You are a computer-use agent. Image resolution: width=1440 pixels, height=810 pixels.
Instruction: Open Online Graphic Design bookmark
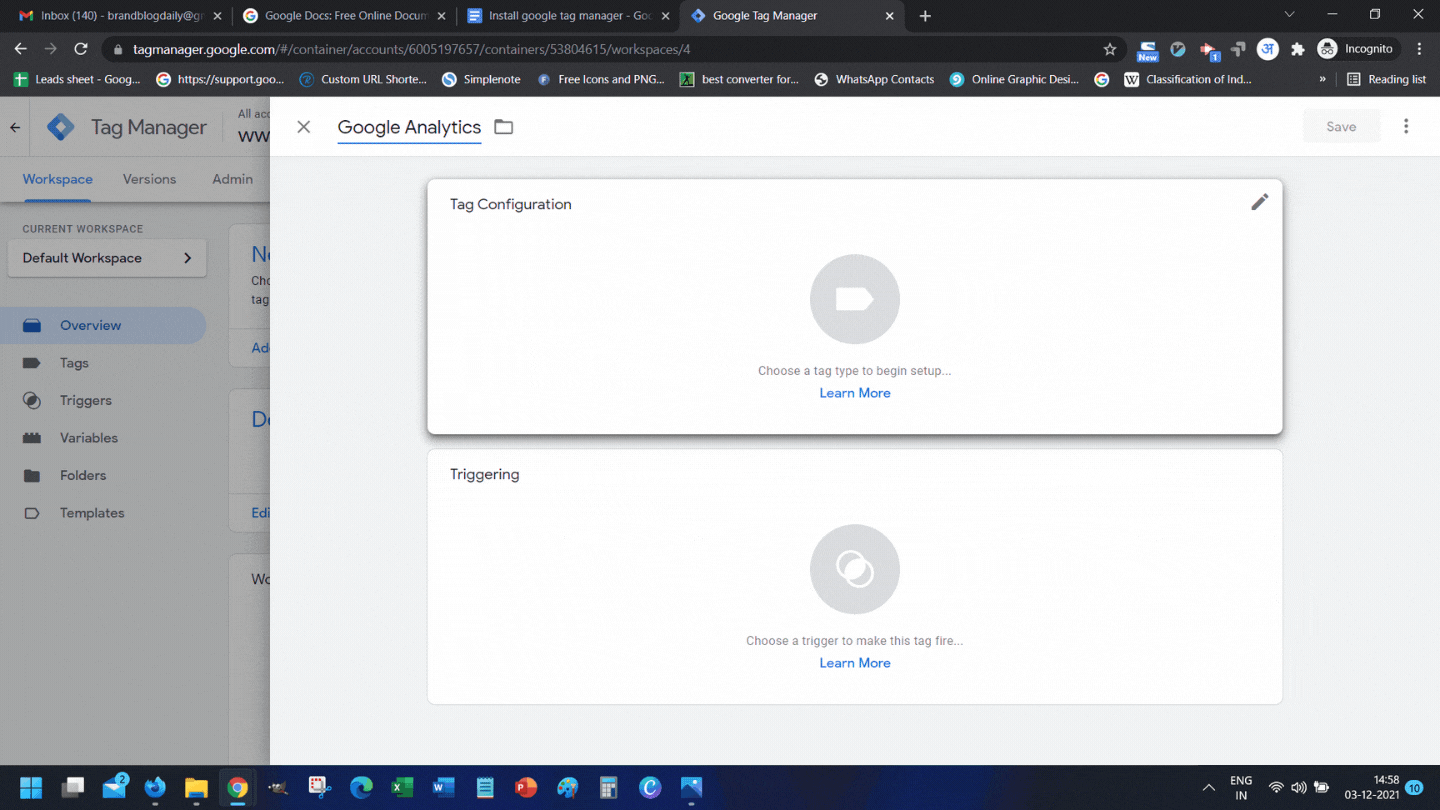(x=1014, y=79)
